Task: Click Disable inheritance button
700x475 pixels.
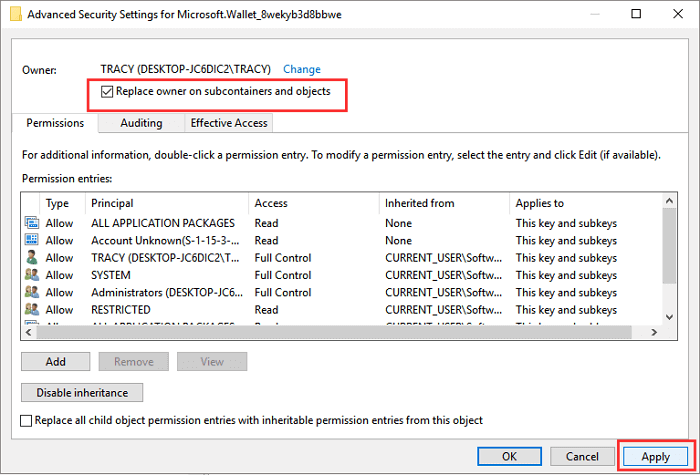Action: coord(82,393)
